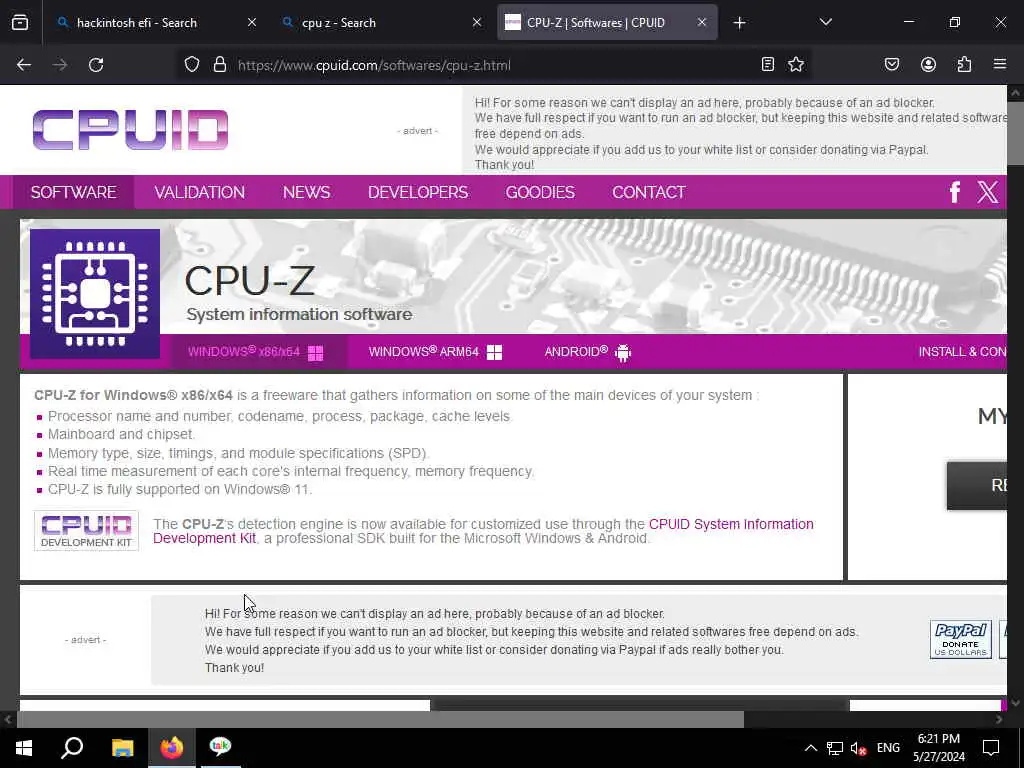Close the cpu z search tab
This screenshot has height=768, width=1024.
pos(477,22)
